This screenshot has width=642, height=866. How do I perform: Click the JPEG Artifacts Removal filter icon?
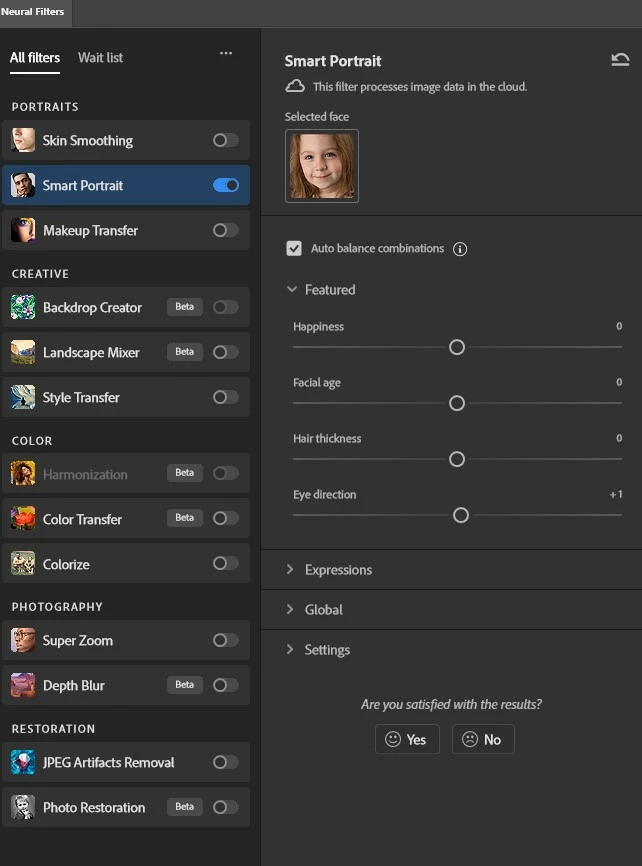pos(23,762)
